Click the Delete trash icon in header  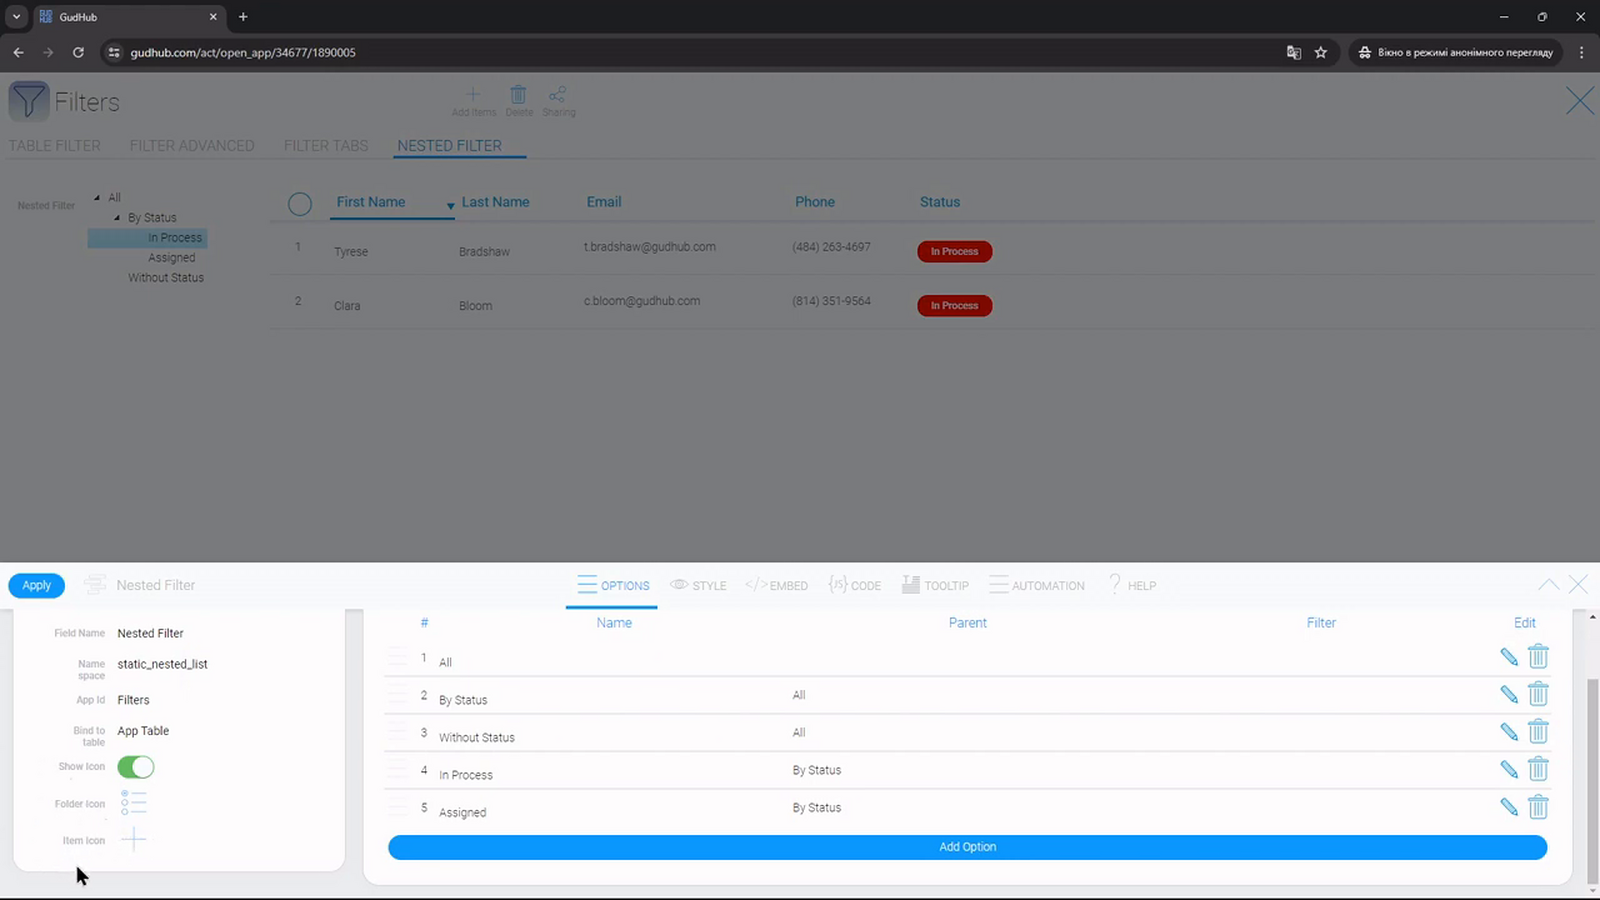[x=518, y=95]
